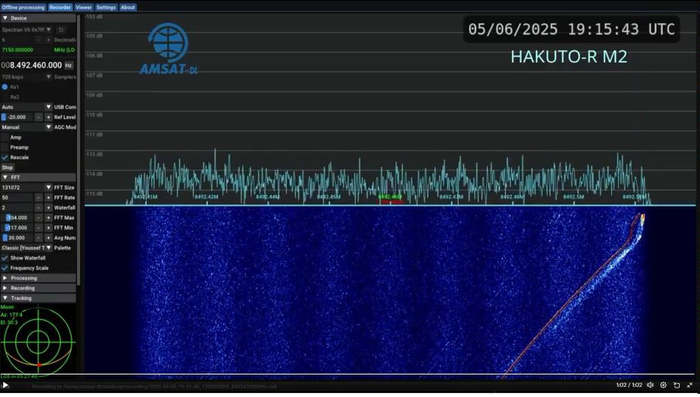
Task: Click the video progress bar
Action: (348, 374)
